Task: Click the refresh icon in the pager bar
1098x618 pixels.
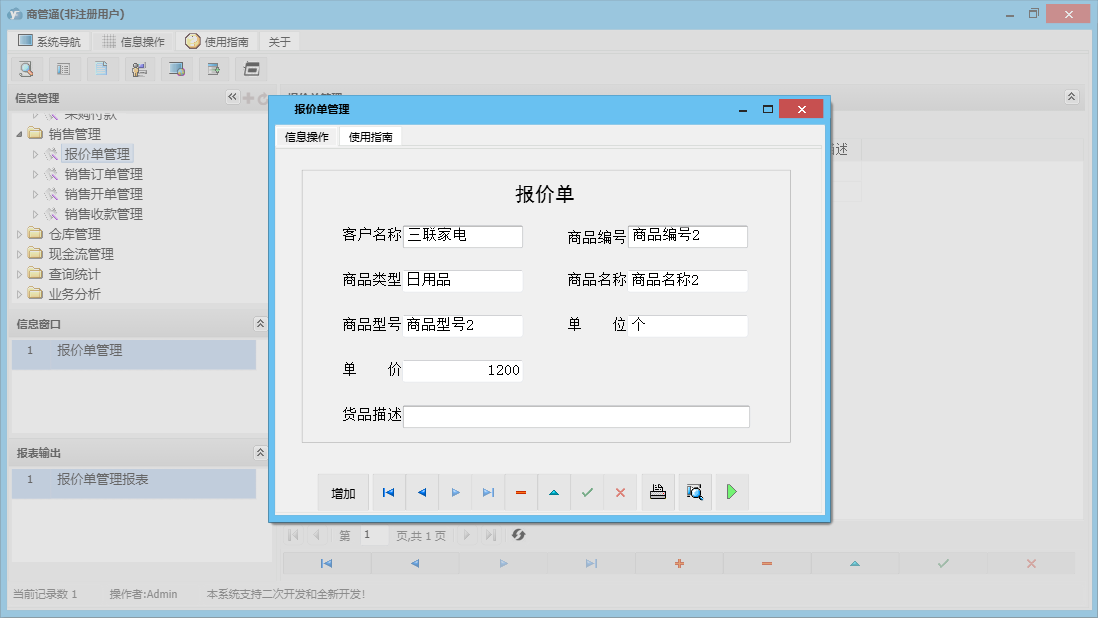Action: [x=518, y=535]
